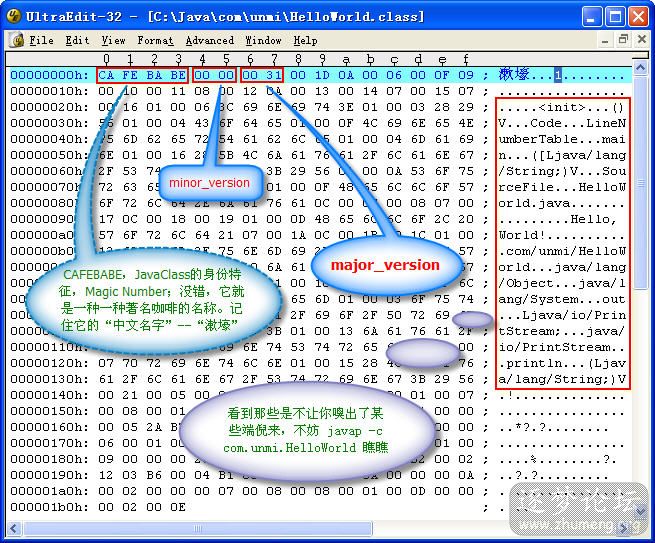Click the offset label 00000020h:
Viewport: 655px width, 543px height.
(x=49, y=107)
